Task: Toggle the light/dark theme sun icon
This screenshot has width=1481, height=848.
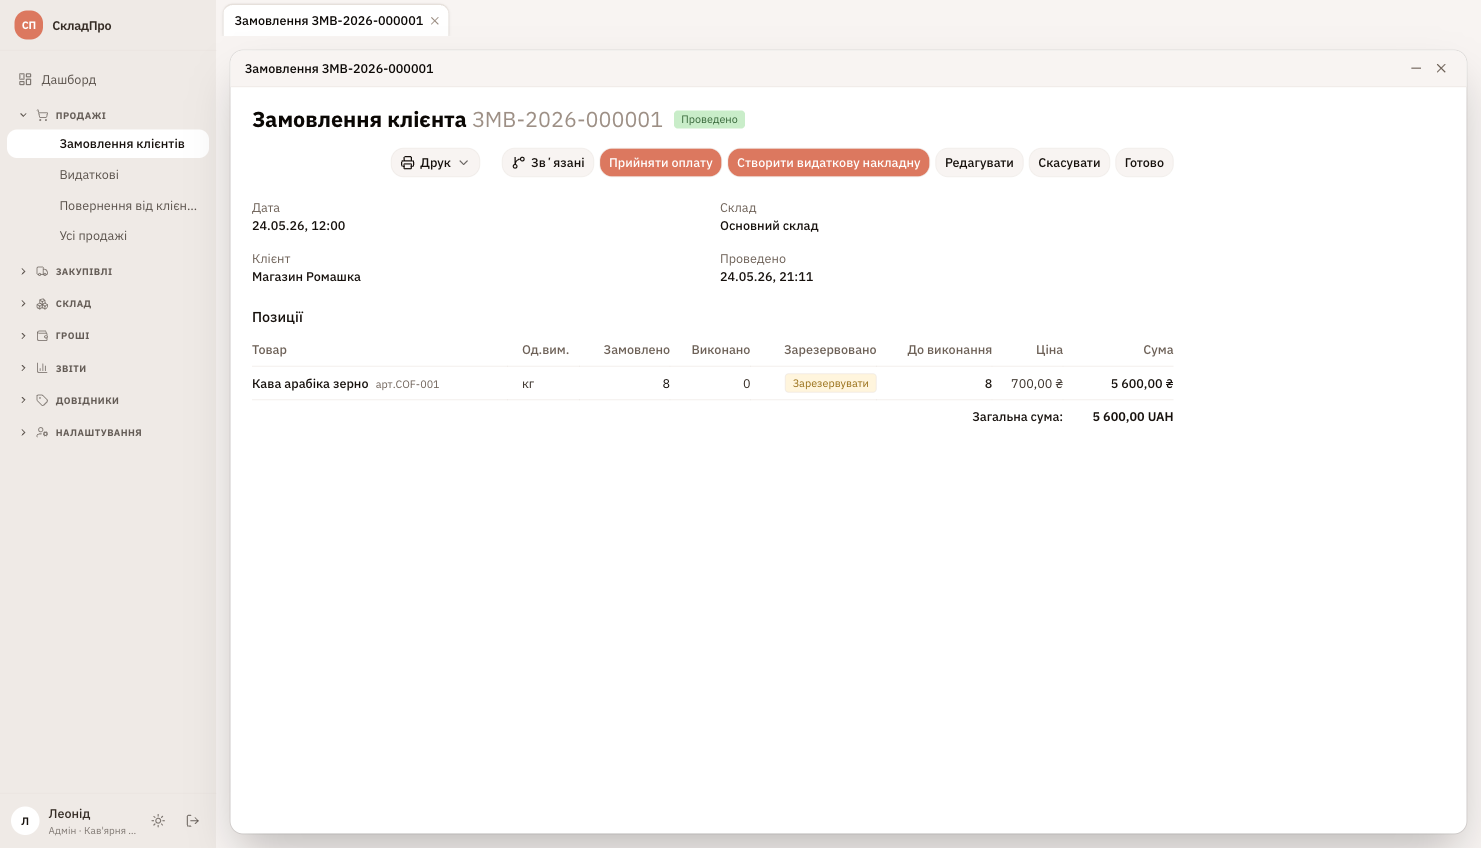Action: (x=158, y=821)
